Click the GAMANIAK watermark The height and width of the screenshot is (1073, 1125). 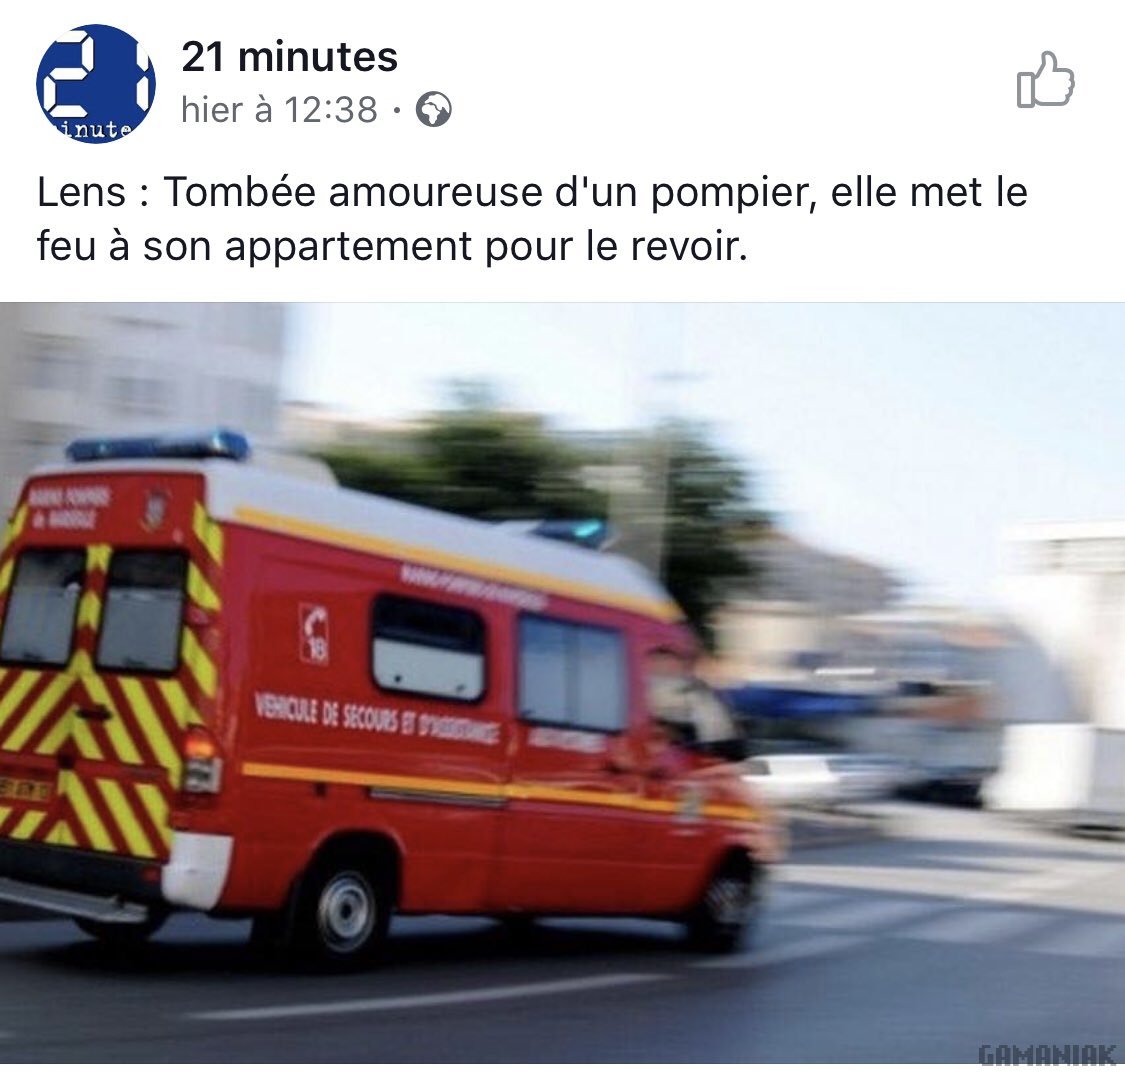pos(1046,1055)
